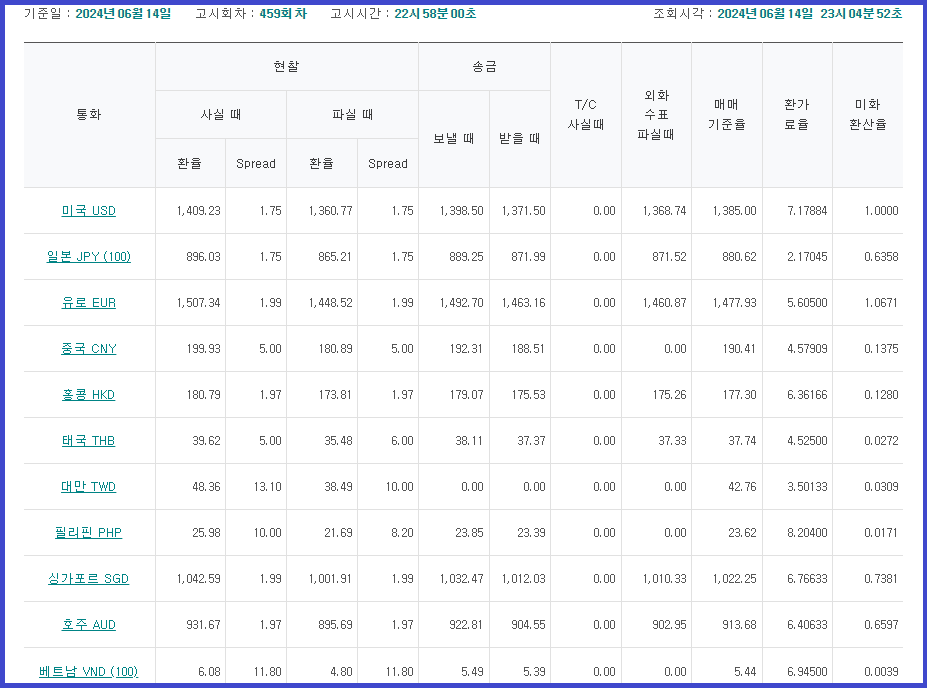Open the 싱가포르 SGD currency link
The width and height of the screenshot is (927, 688).
tap(89, 579)
